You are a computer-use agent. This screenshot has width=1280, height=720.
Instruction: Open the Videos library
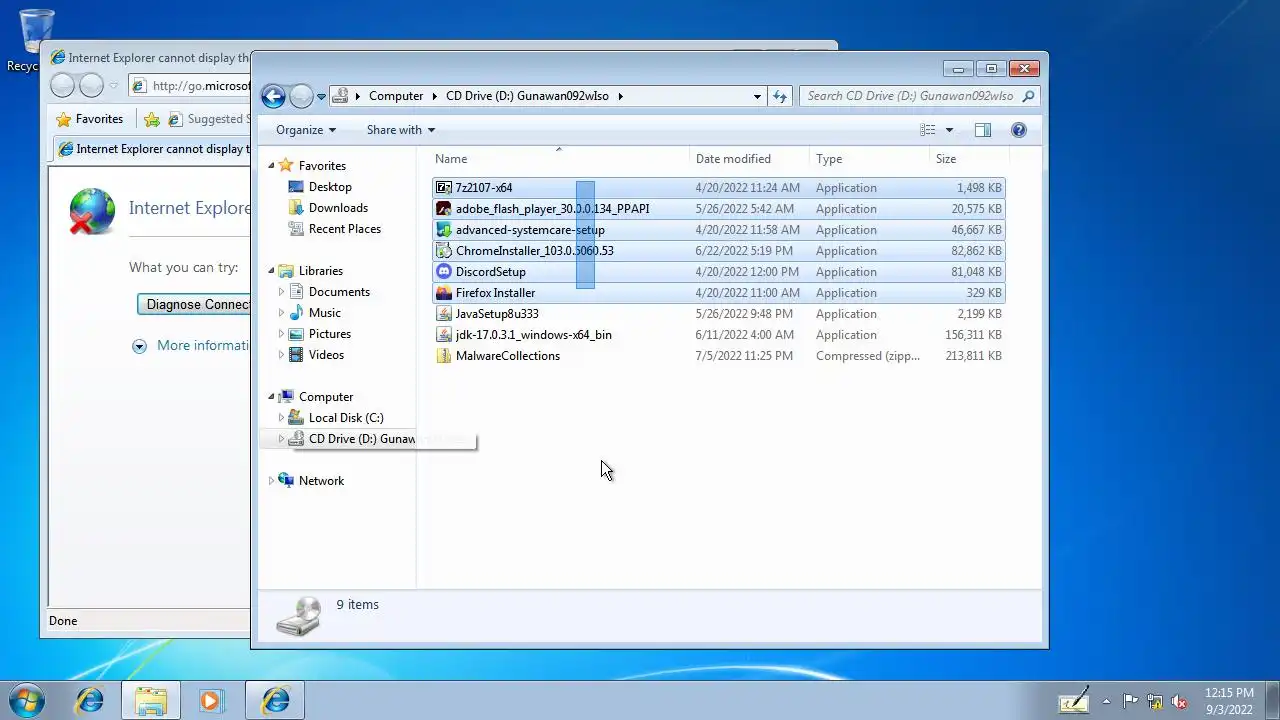pos(326,355)
